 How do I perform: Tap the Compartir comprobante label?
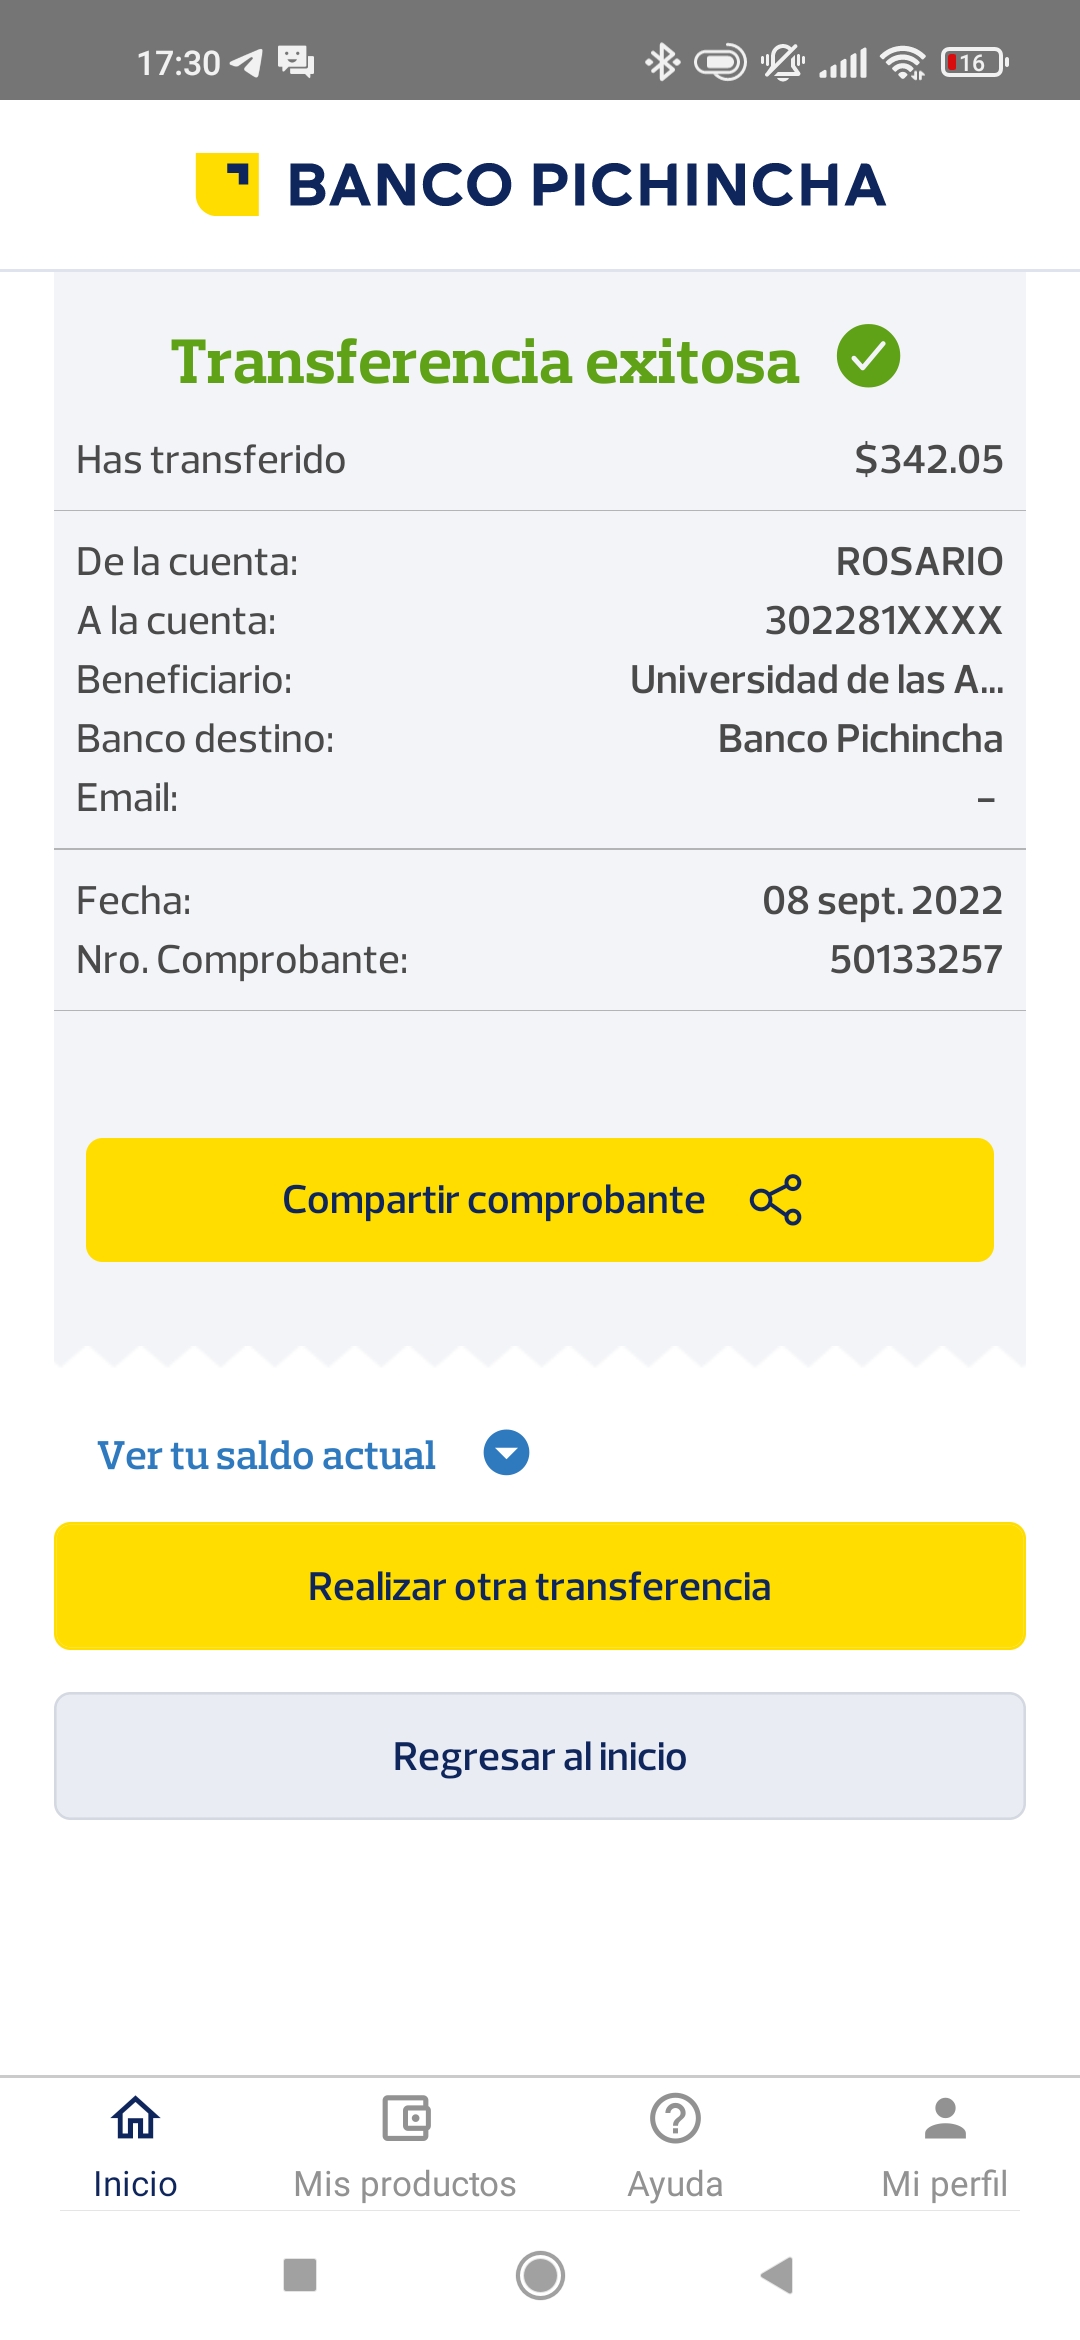click(494, 1200)
